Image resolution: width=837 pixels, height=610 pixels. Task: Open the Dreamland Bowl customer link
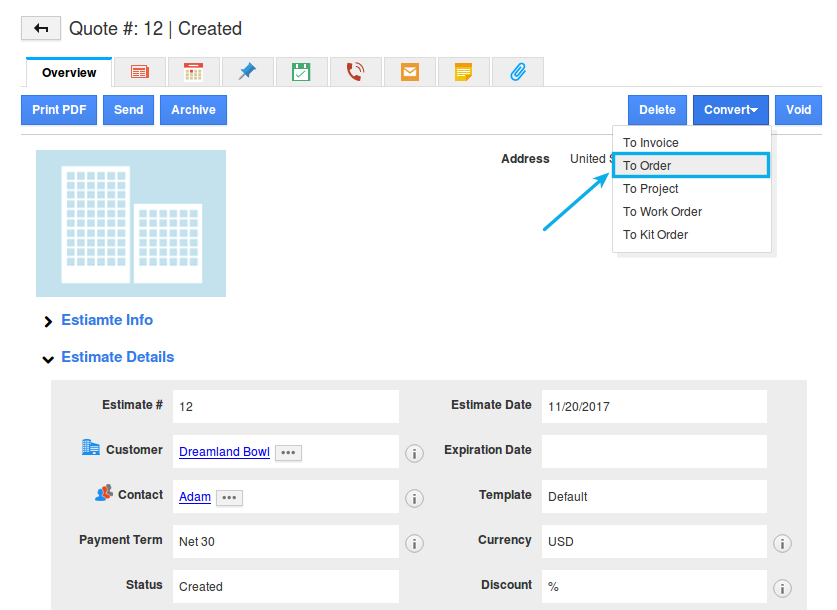224,452
